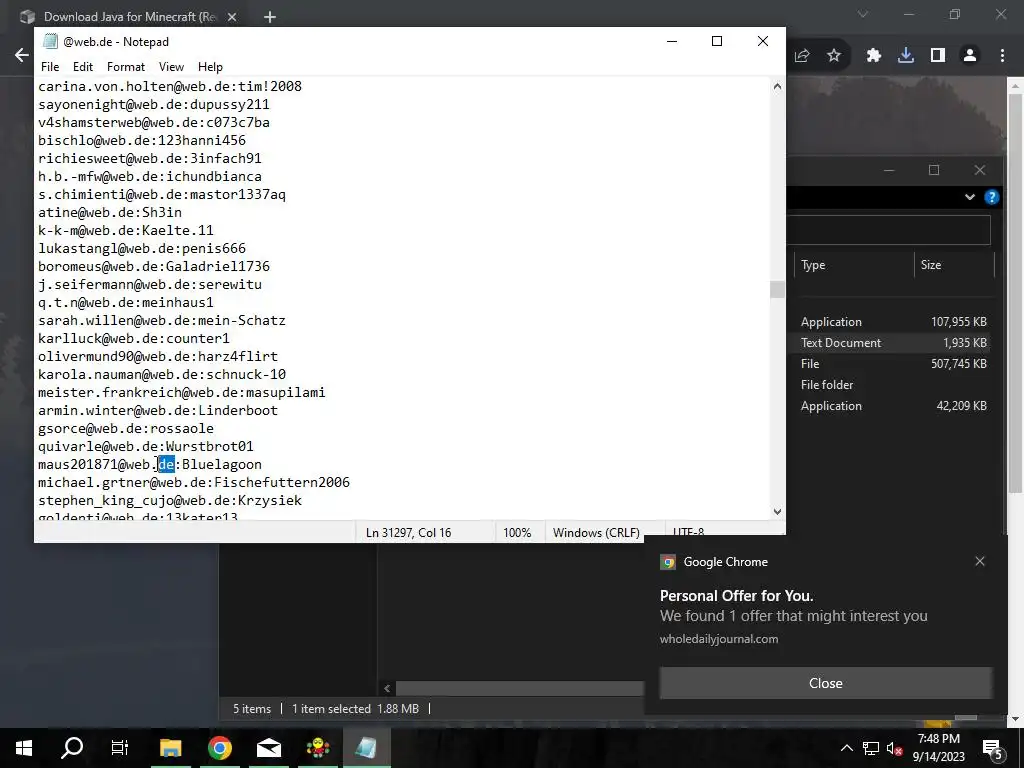This screenshot has height=768, width=1024.
Task: Show hidden tray icons chevron
Action: pyautogui.click(x=846, y=748)
